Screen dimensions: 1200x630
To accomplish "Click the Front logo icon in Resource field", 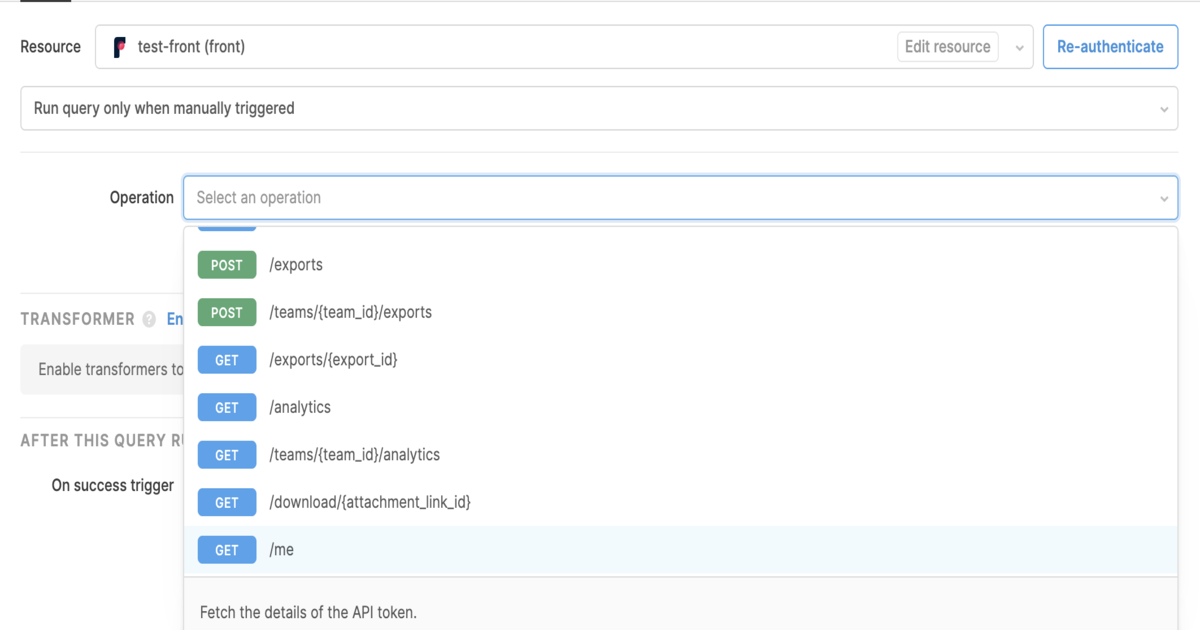I will coord(120,47).
